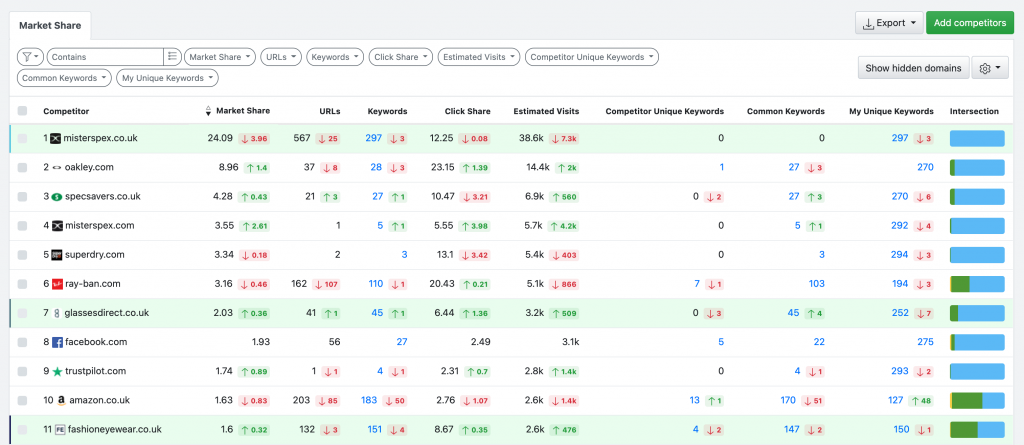Check the misterspex.co.uk row checkbox
The height and width of the screenshot is (445, 1024).
pyautogui.click(x=23, y=139)
